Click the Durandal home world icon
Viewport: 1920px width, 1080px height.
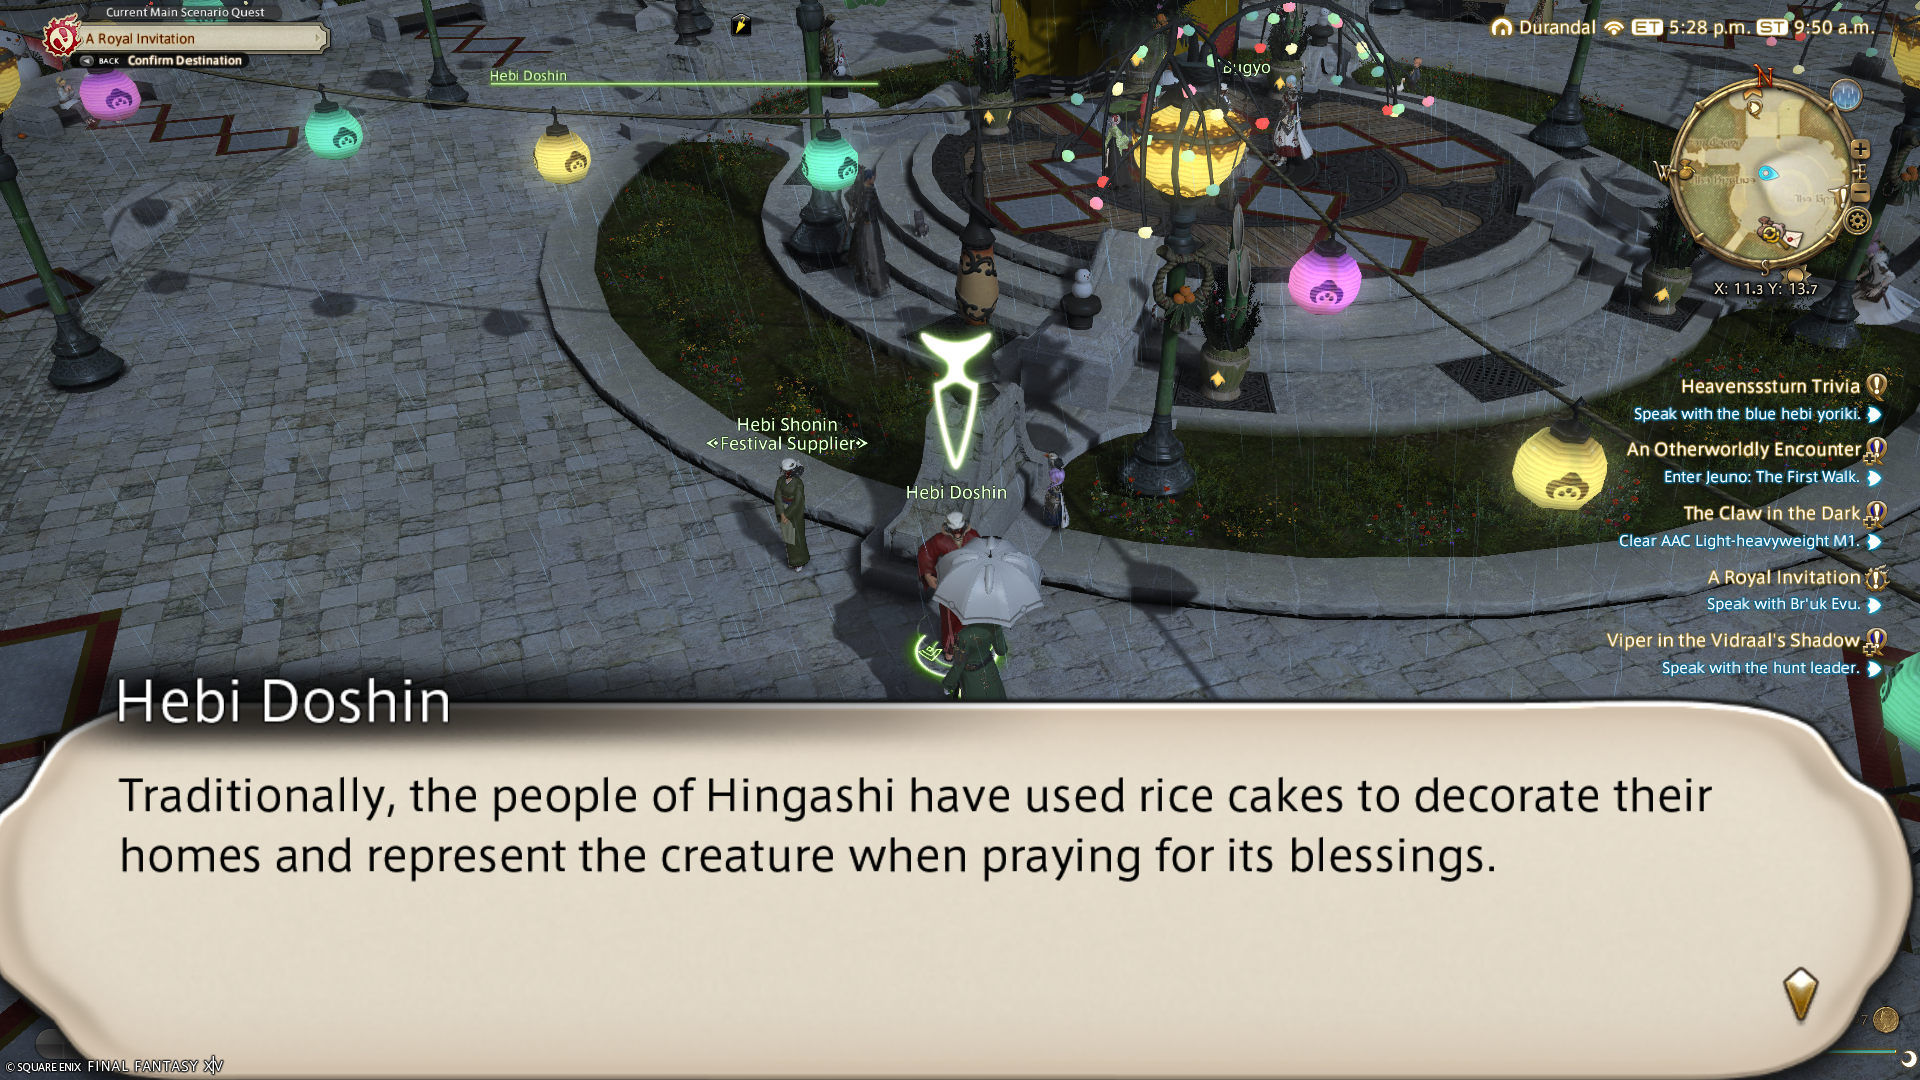[x=1501, y=28]
